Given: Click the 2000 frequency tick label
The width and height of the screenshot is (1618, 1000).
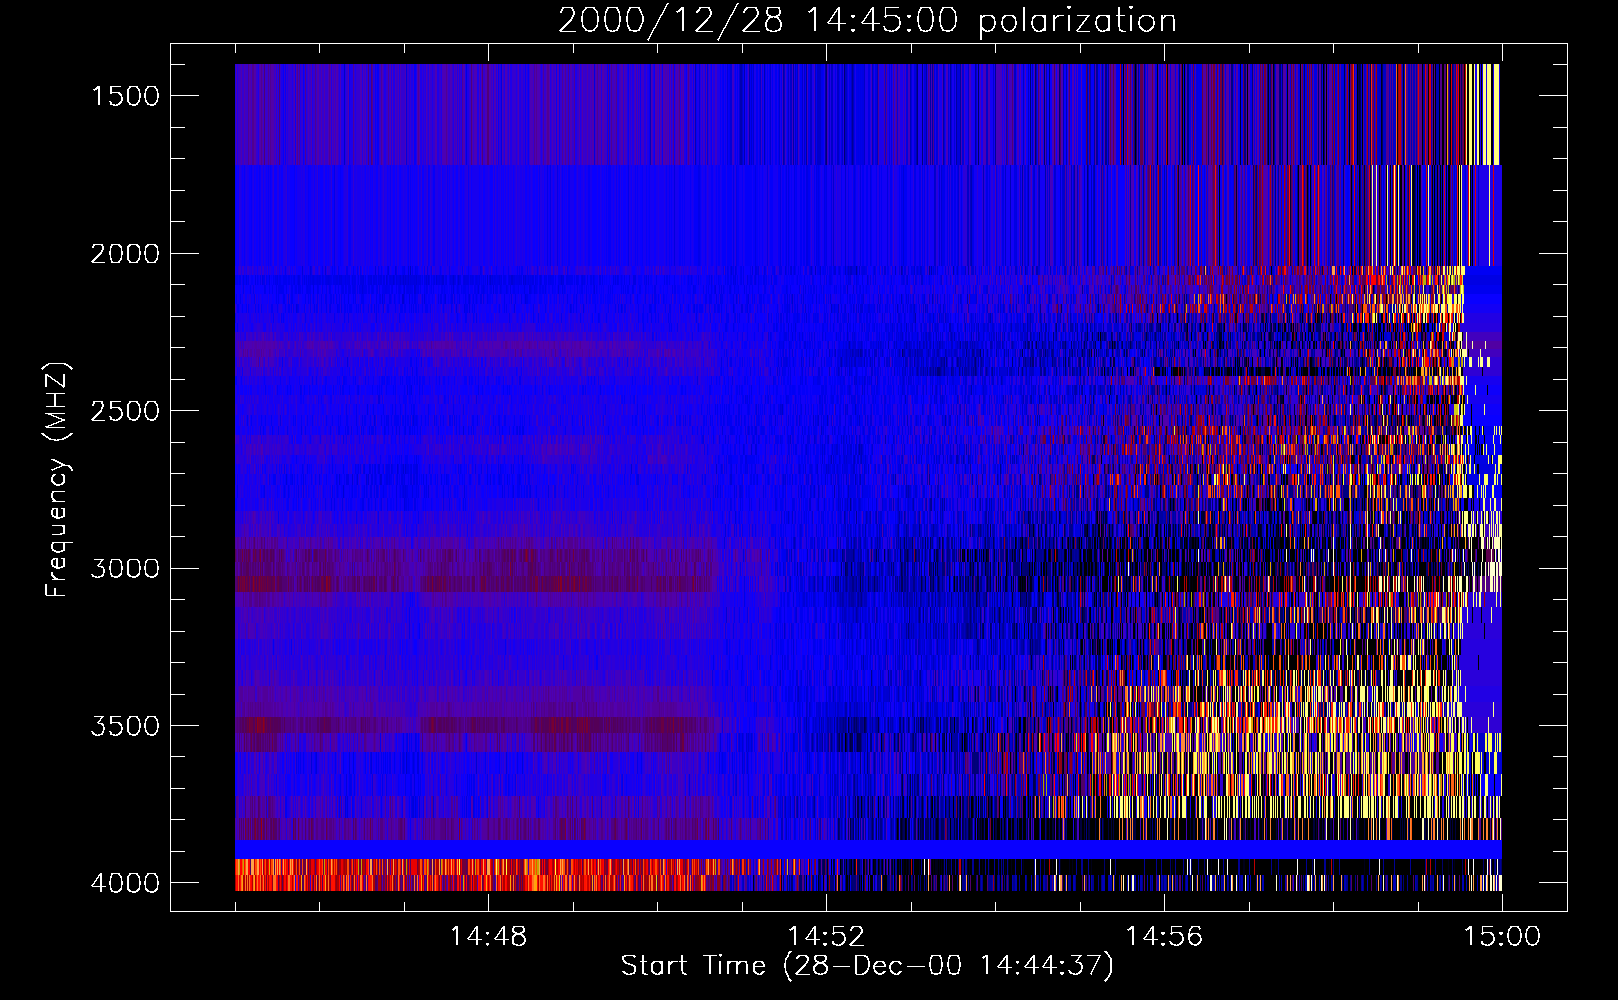Looking at the screenshot, I should [x=125, y=254].
